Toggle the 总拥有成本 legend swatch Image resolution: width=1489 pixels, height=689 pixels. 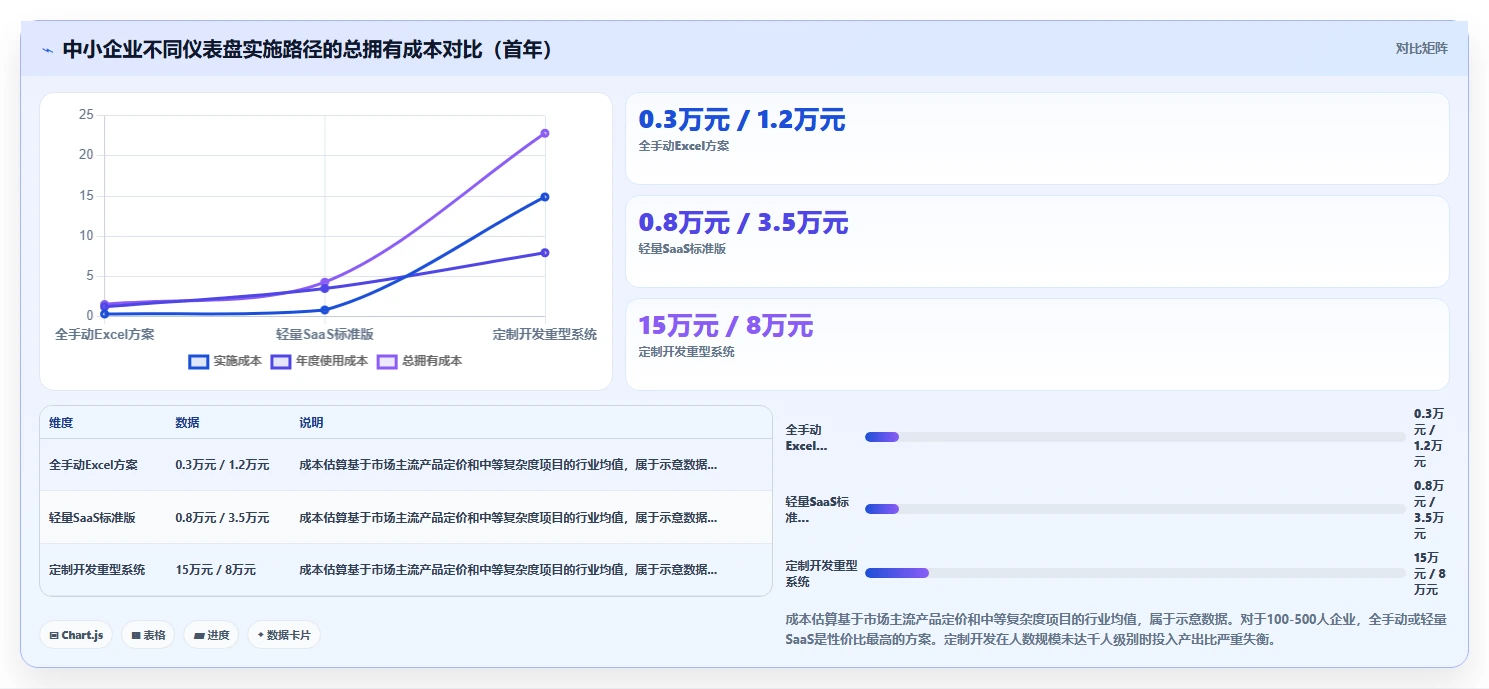(x=387, y=361)
